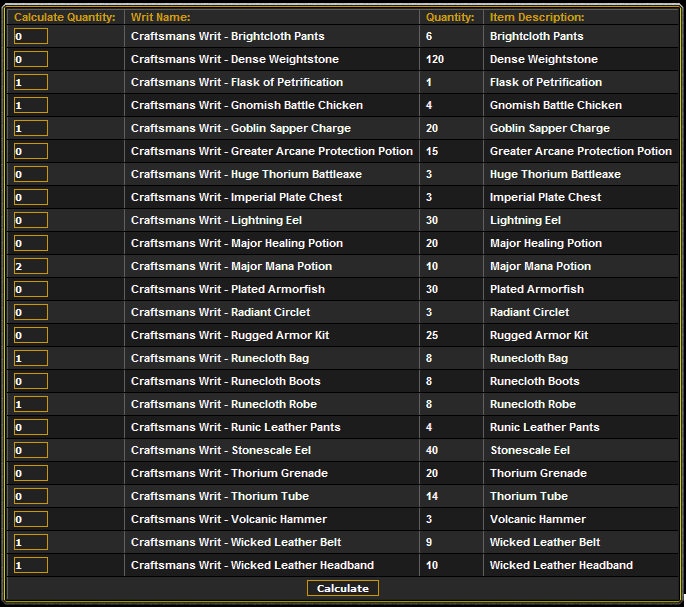Screen dimensions: 686x607
Task: Select 'Craftsmans Writ - Major Mana Potion' name
Action: point(231,266)
